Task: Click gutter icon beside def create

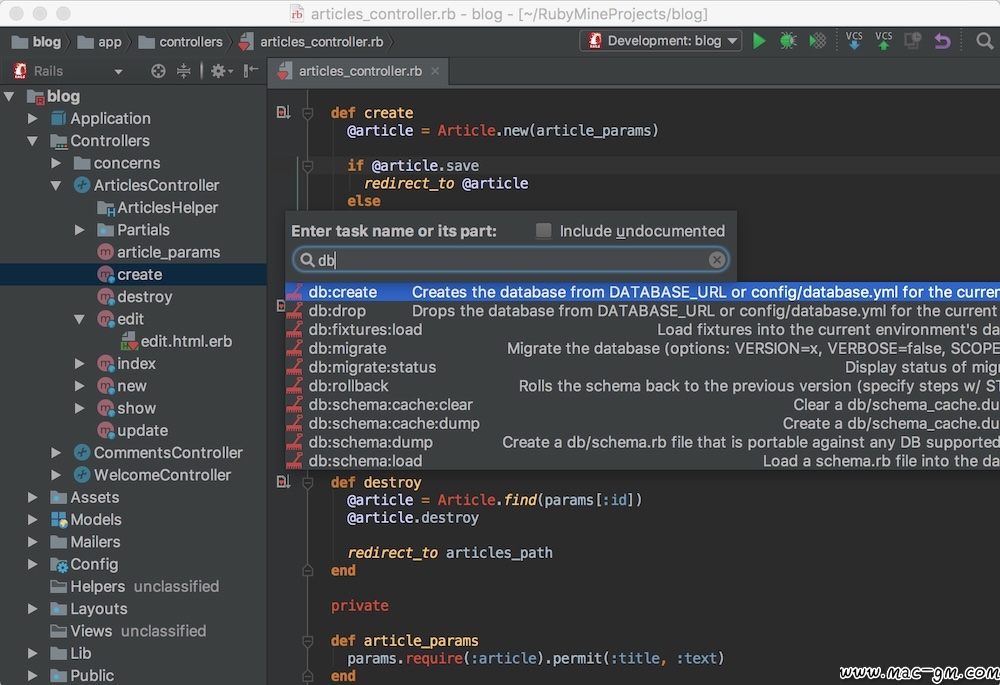Action: 283,113
